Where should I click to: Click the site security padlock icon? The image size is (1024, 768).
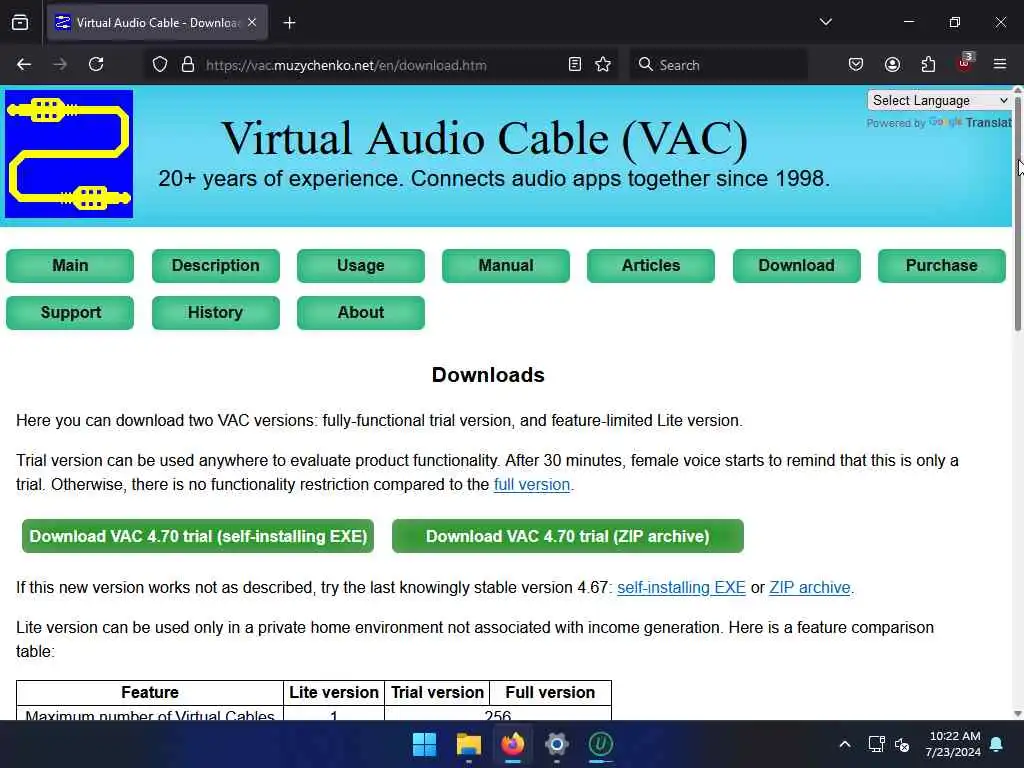(x=188, y=65)
